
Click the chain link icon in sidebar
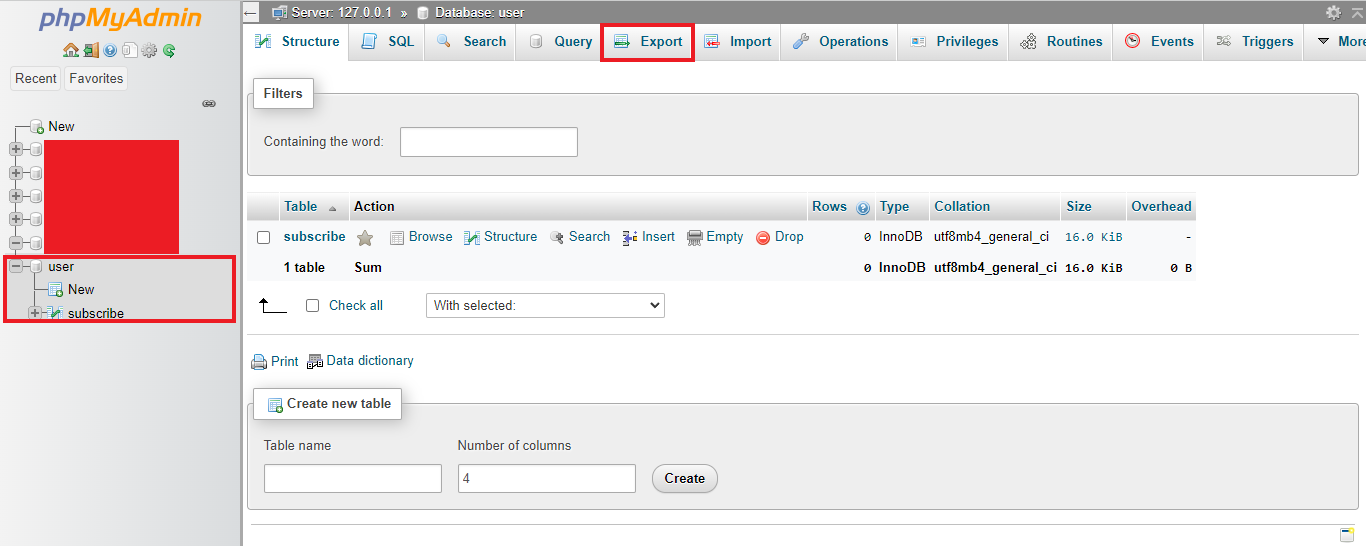pyautogui.click(x=209, y=104)
